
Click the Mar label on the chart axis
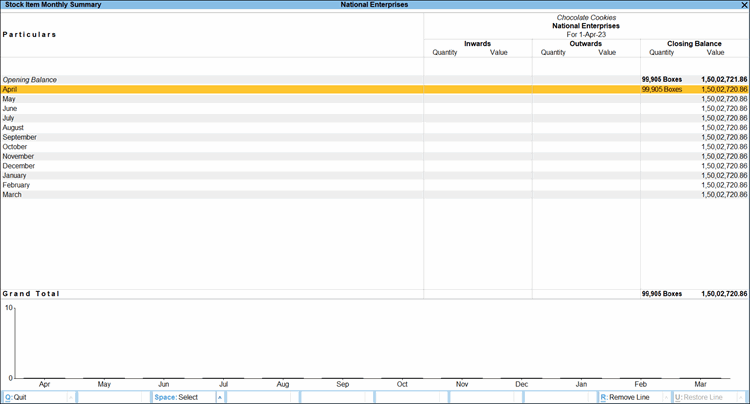click(x=700, y=384)
